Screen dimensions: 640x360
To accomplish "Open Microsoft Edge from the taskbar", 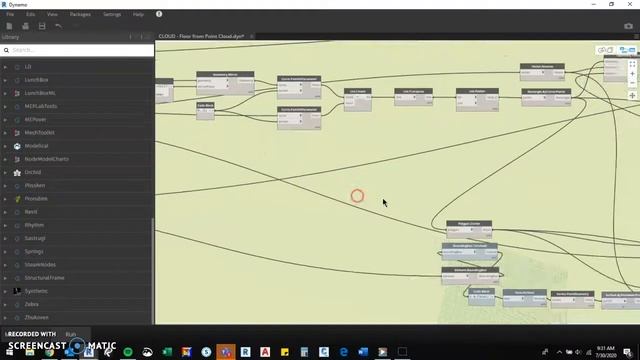I will click(344, 352).
